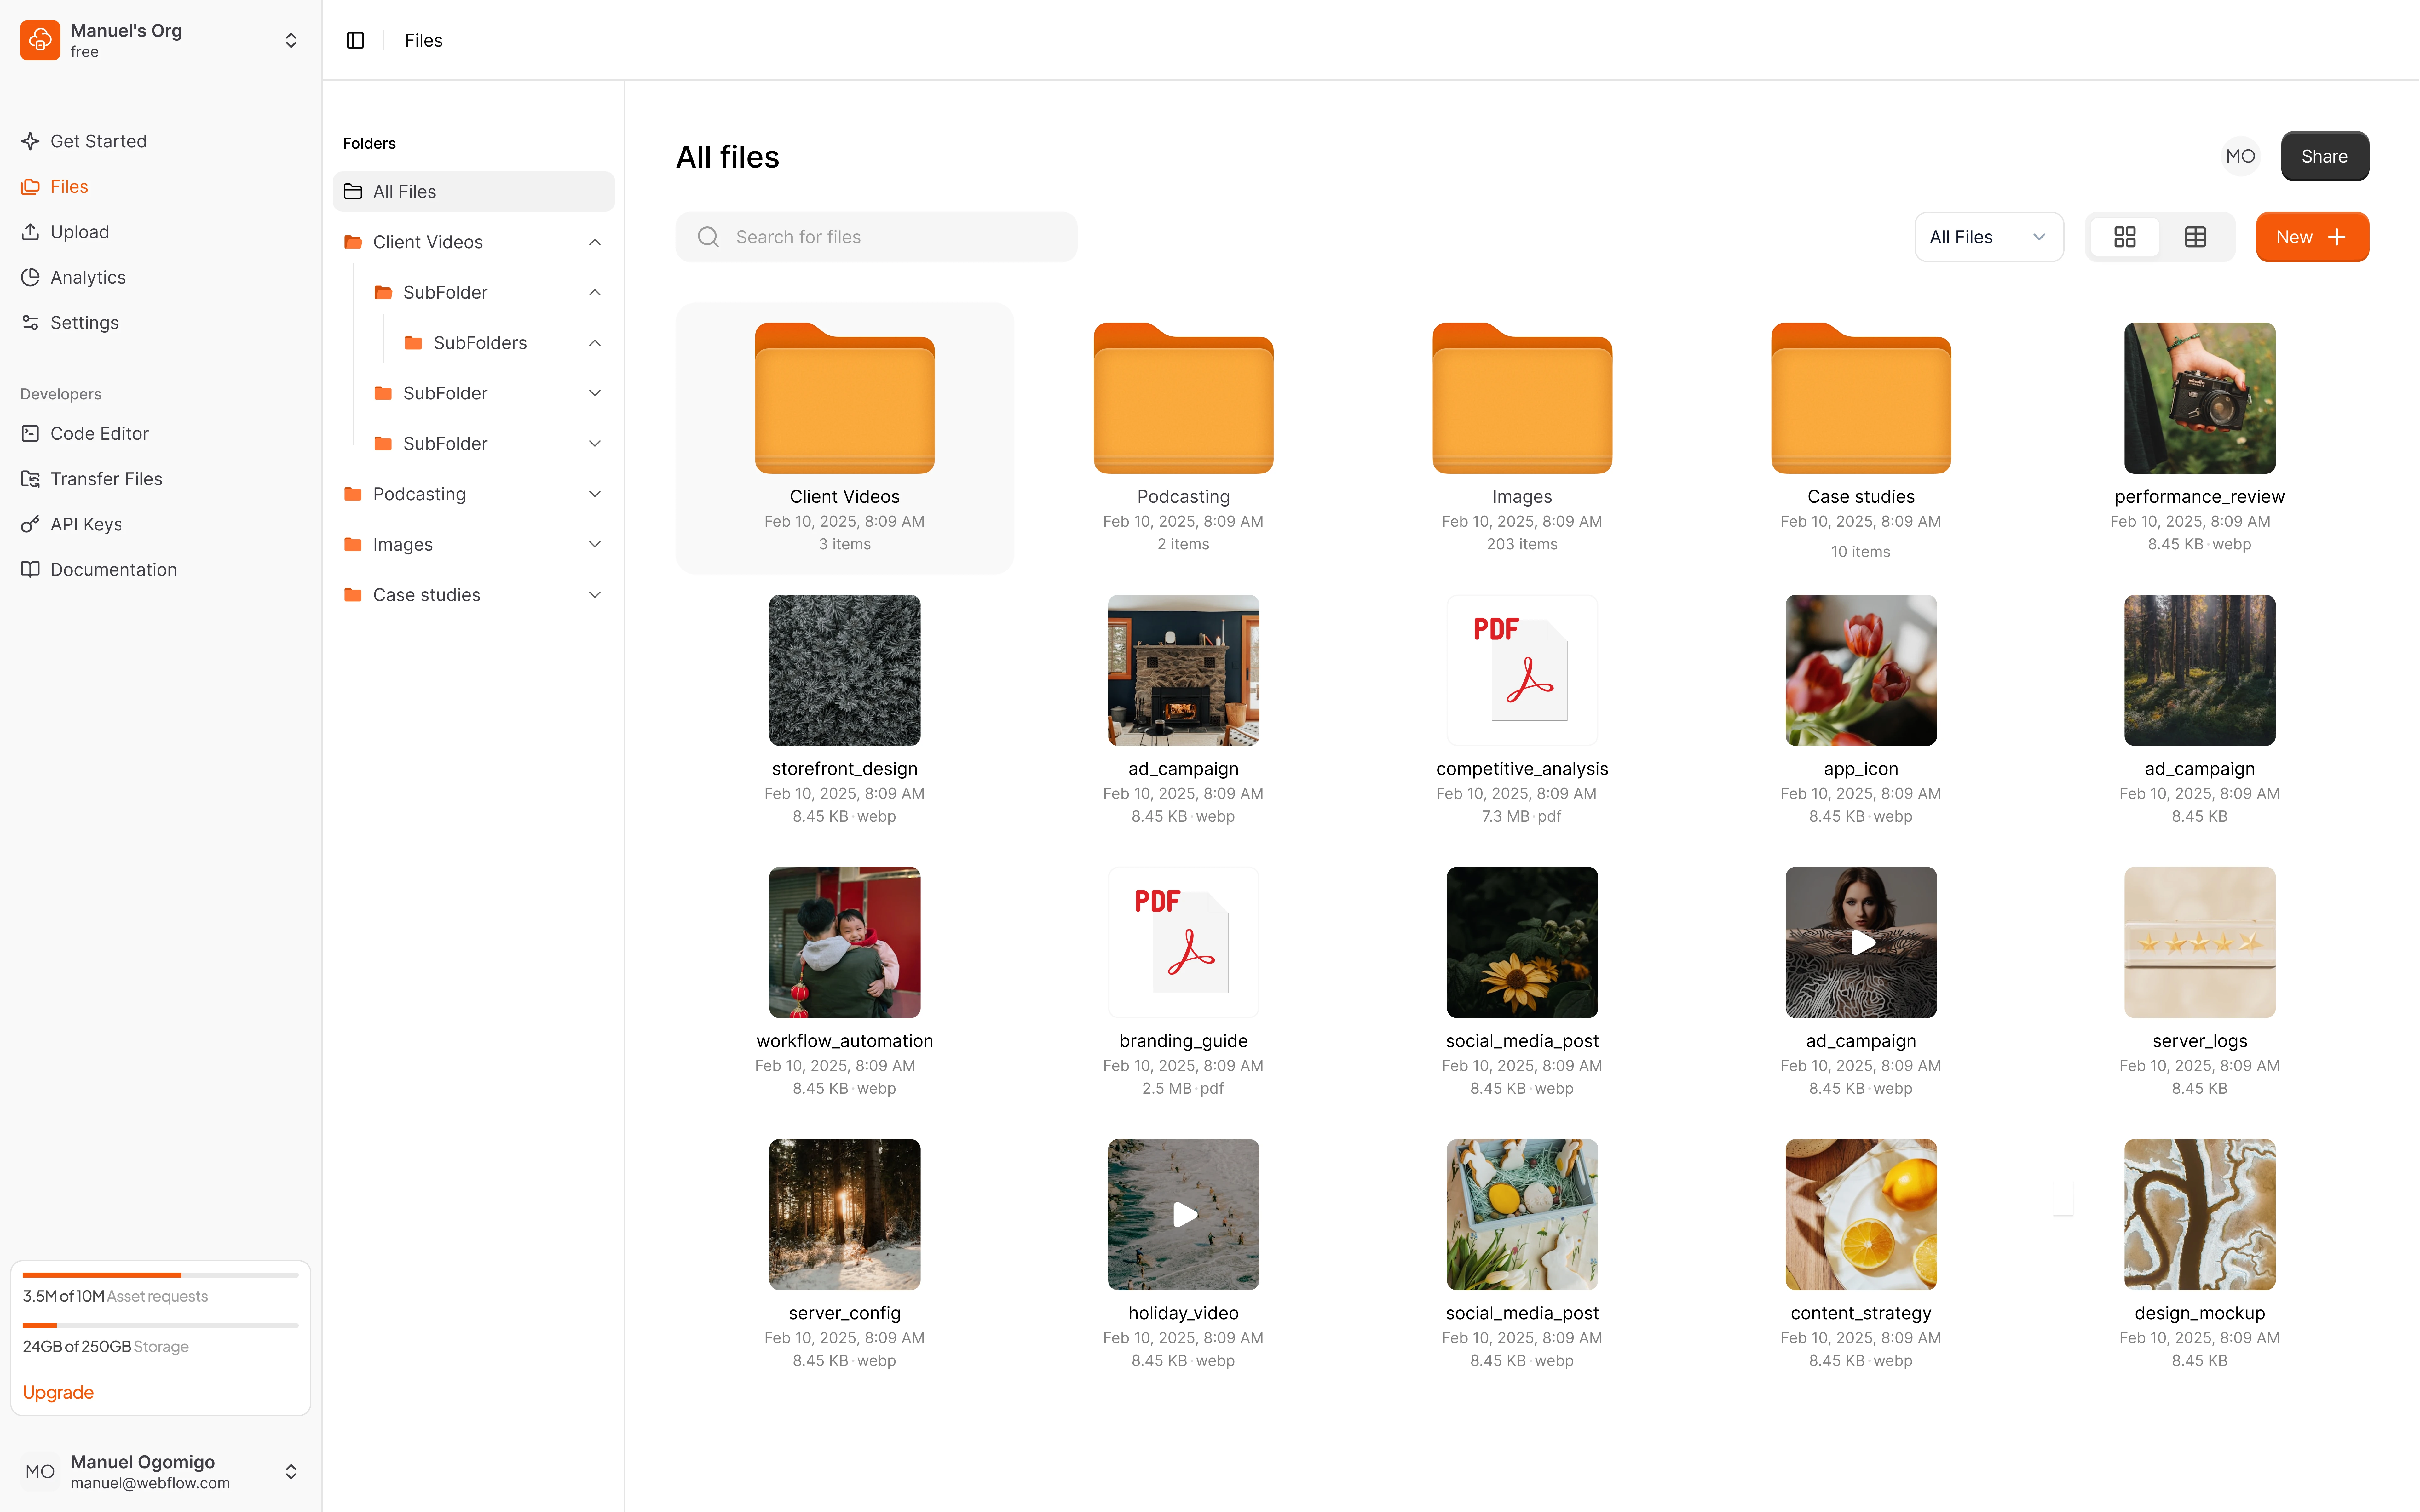The image size is (2420, 1512).
Task: Click the Upgrade link
Action: tap(58, 1392)
